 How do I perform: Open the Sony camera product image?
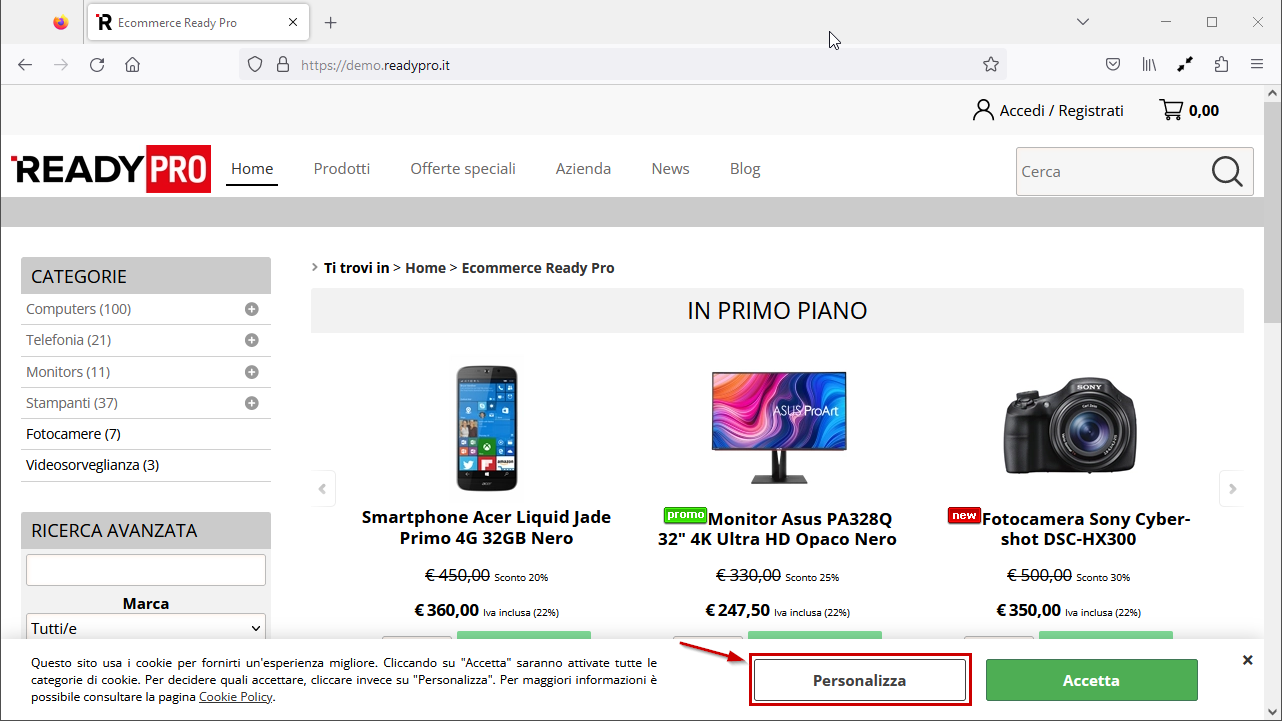point(1070,425)
